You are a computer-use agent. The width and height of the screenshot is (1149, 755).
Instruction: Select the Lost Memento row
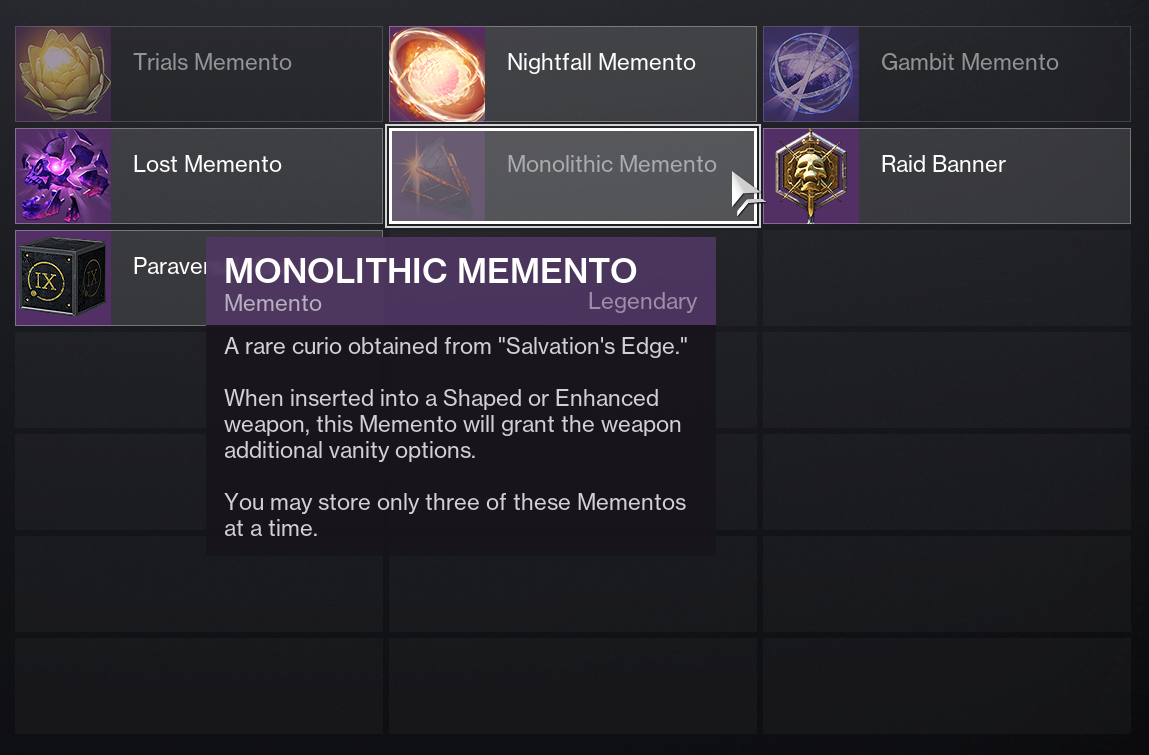click(197, 175)
